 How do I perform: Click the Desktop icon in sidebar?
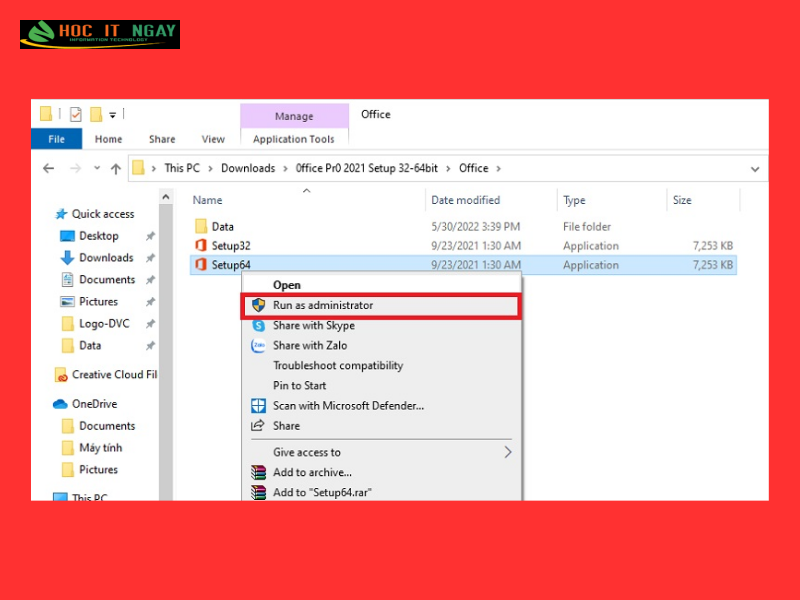[67, 236]
